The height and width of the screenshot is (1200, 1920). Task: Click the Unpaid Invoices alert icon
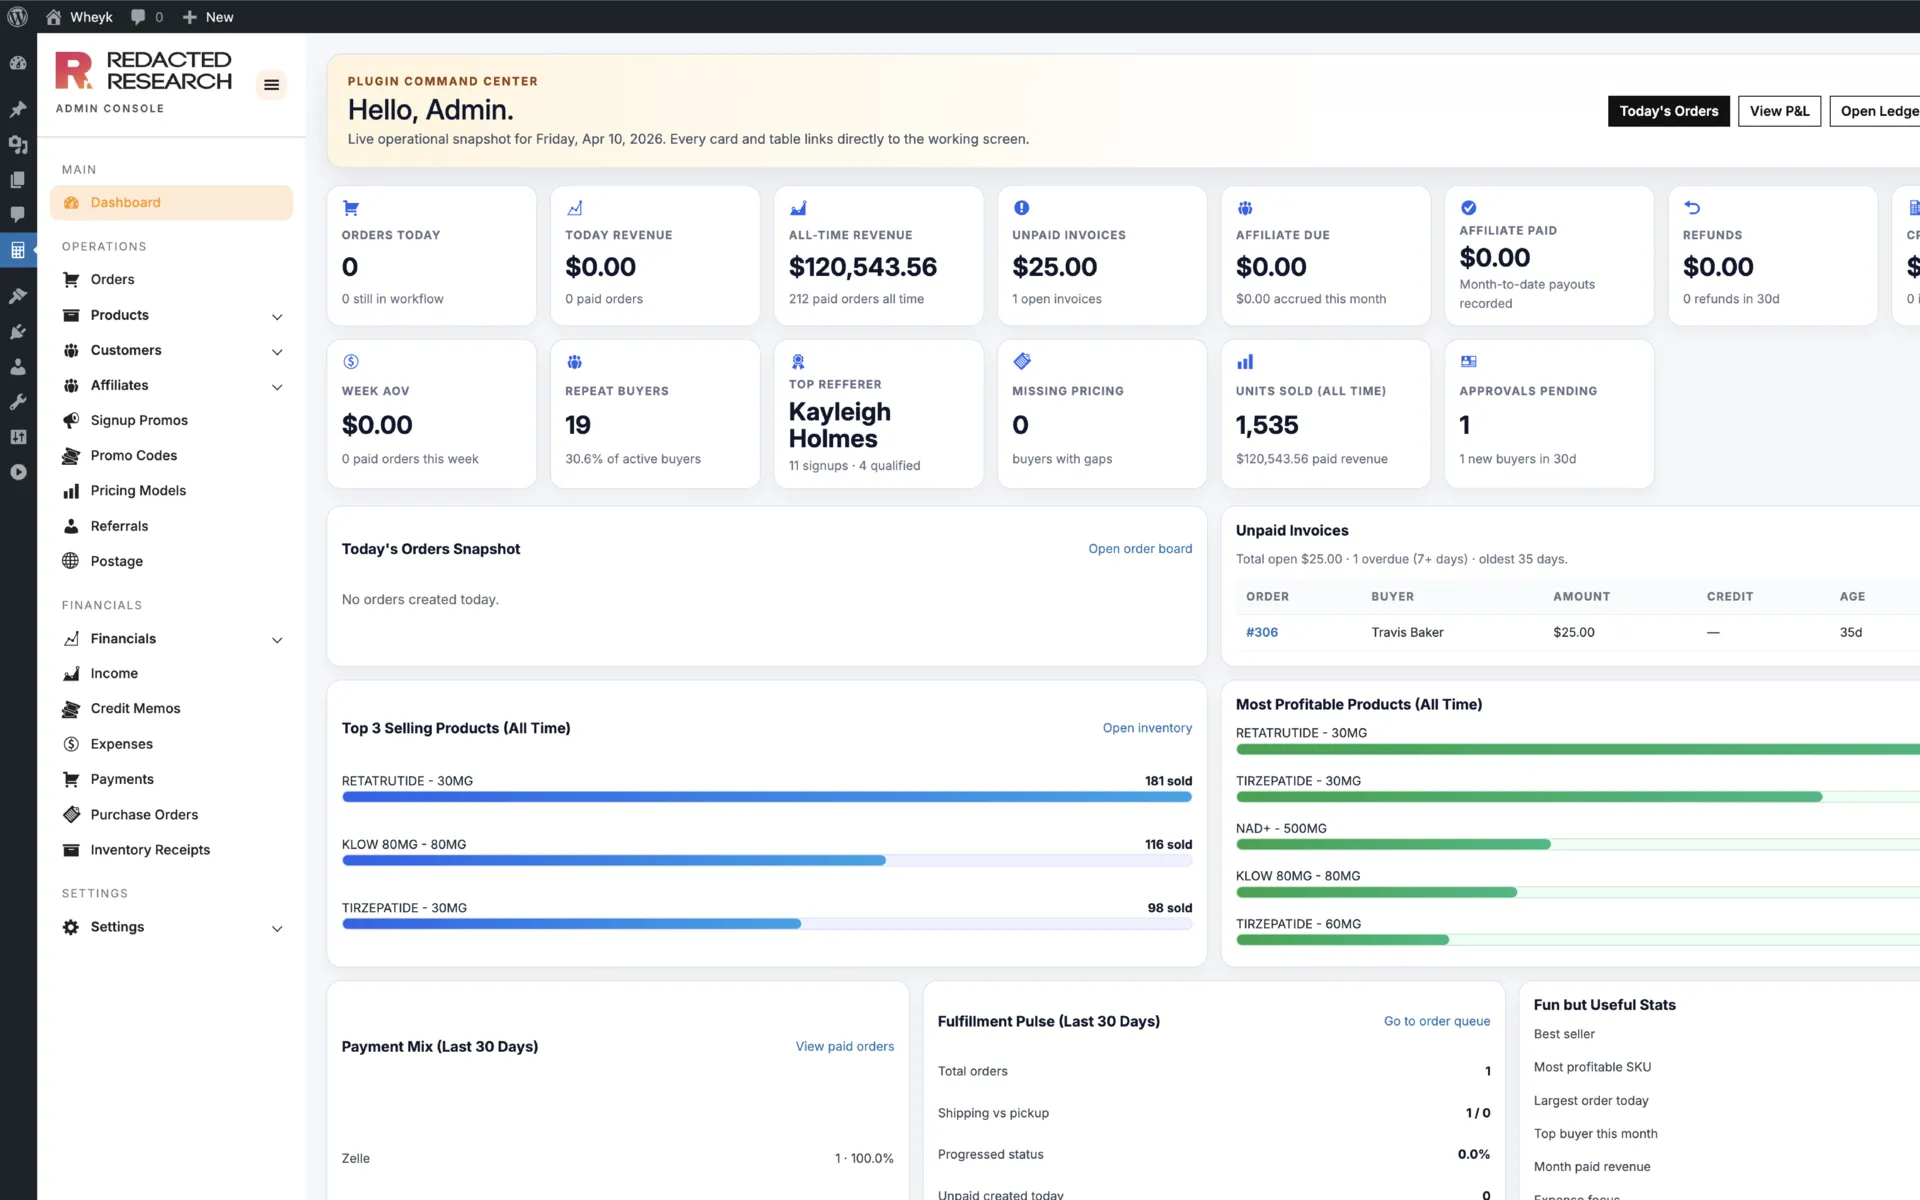(x=1021, y=208)
